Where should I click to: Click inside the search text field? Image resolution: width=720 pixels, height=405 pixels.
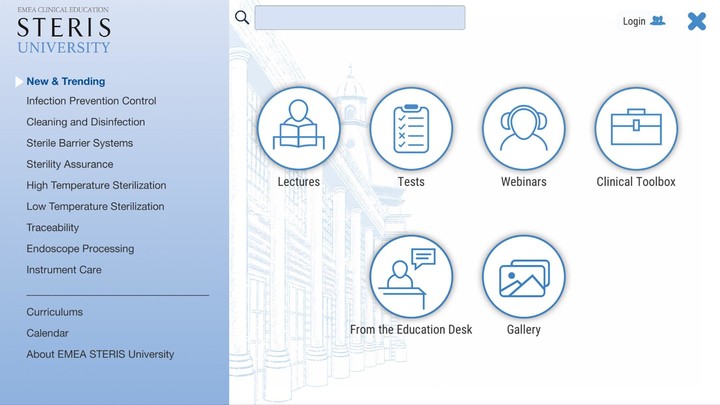tap(359, 18)
